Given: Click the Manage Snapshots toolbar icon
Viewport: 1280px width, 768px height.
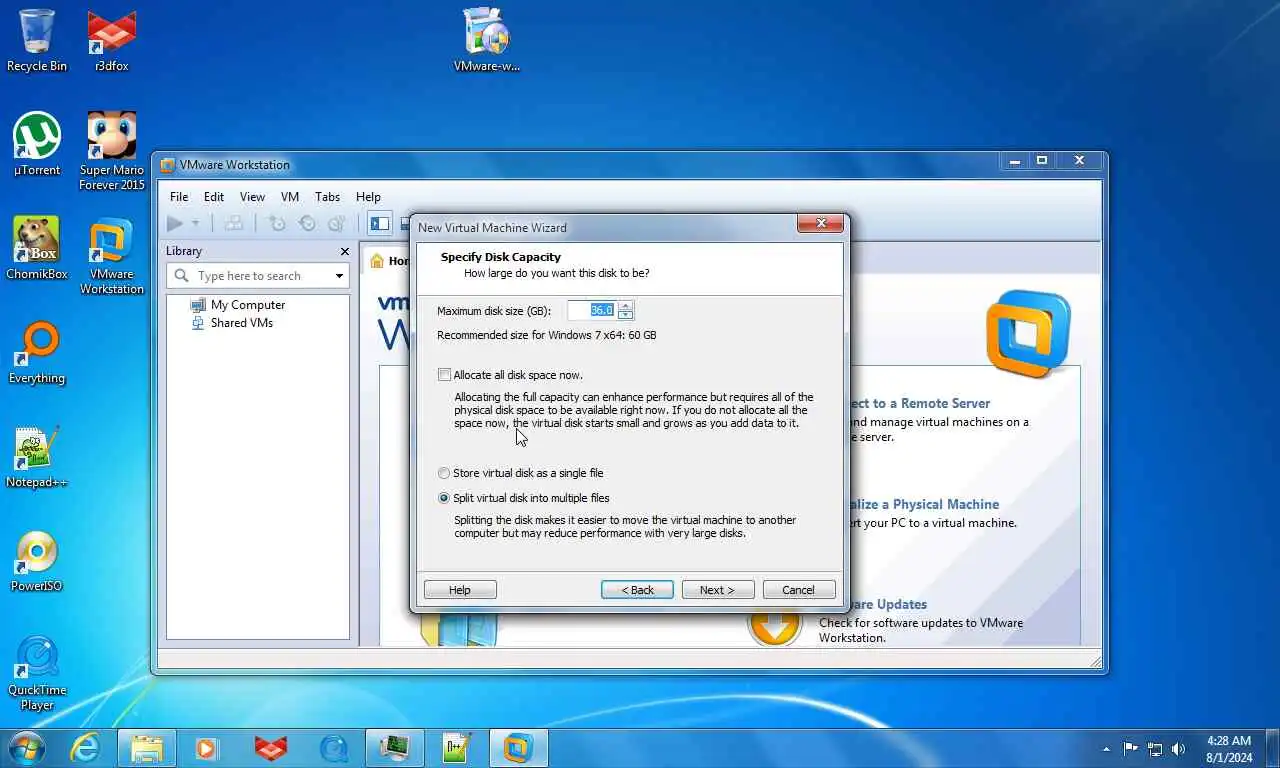Looking at the screenshot, I should point(337,224).
